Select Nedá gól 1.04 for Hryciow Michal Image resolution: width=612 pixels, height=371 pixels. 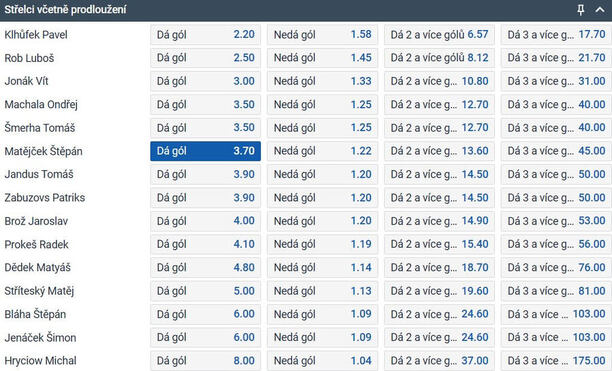(x=322, y=360)
